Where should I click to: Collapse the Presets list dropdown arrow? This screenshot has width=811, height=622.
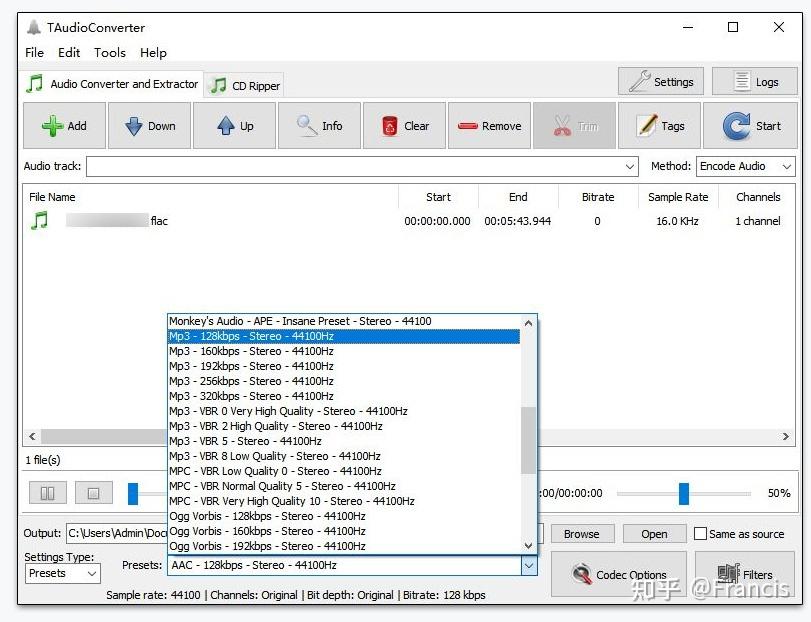click(x=529, y=566)
